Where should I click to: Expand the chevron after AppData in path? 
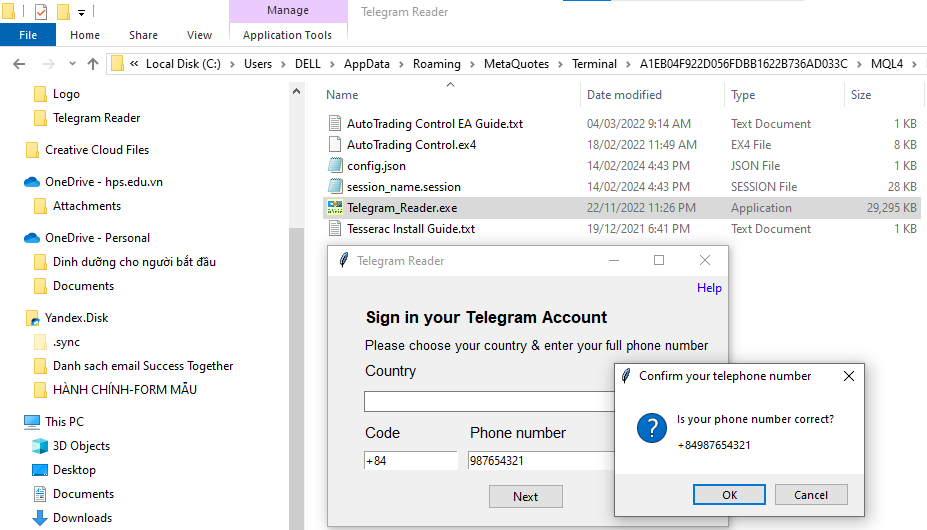tap(401, 64)
